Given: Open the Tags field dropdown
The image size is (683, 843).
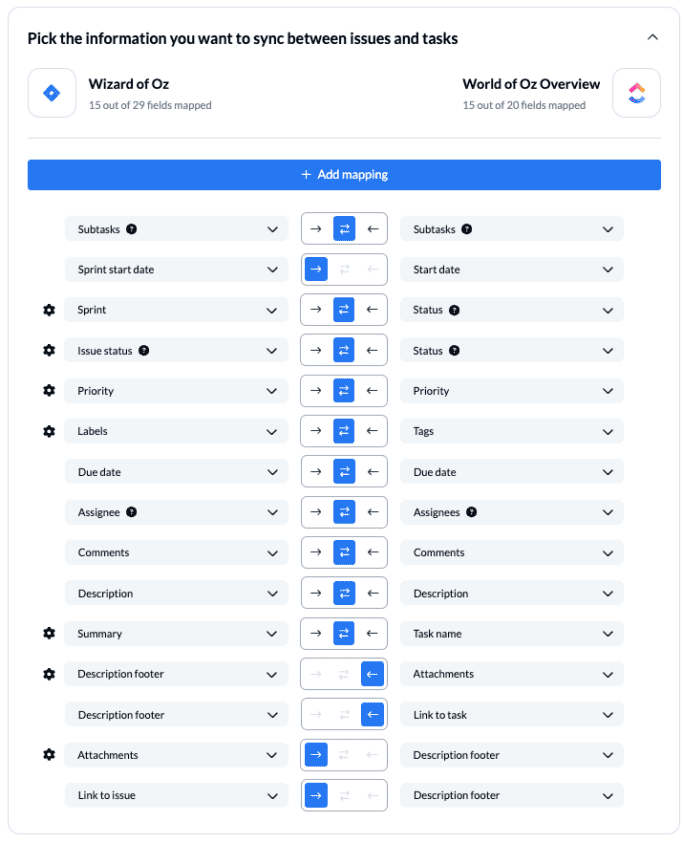Looking at the screenshot, I should point(511,431).
